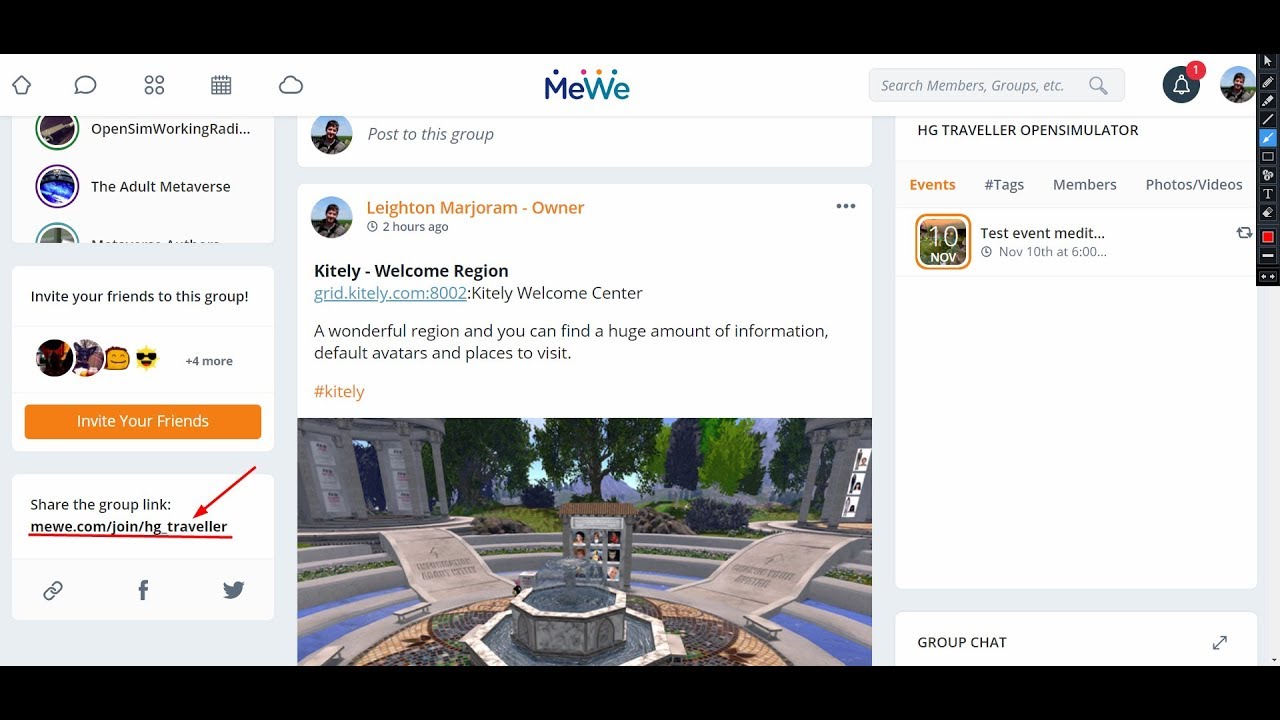Open Leighton Marjoram - Owner profile link

pos(475,208)
